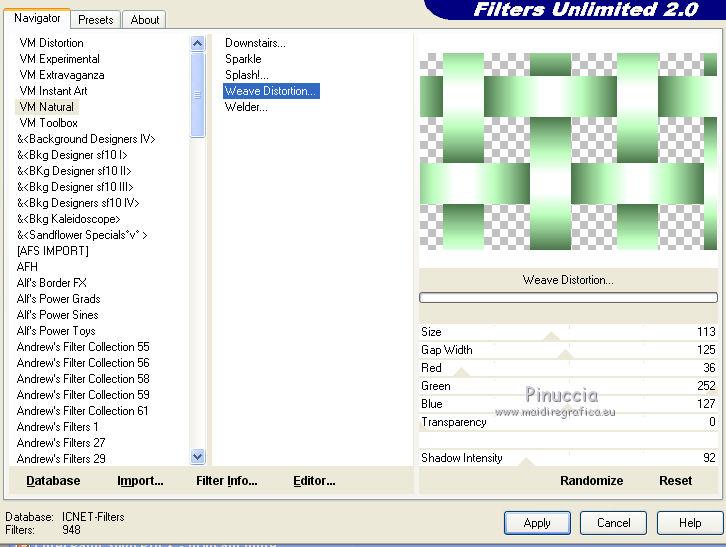The height and width of the screenshot is (547, 726).
Task: Select &<Bkg Designers sf10 IV> category
Action: (x=78, y=203)
